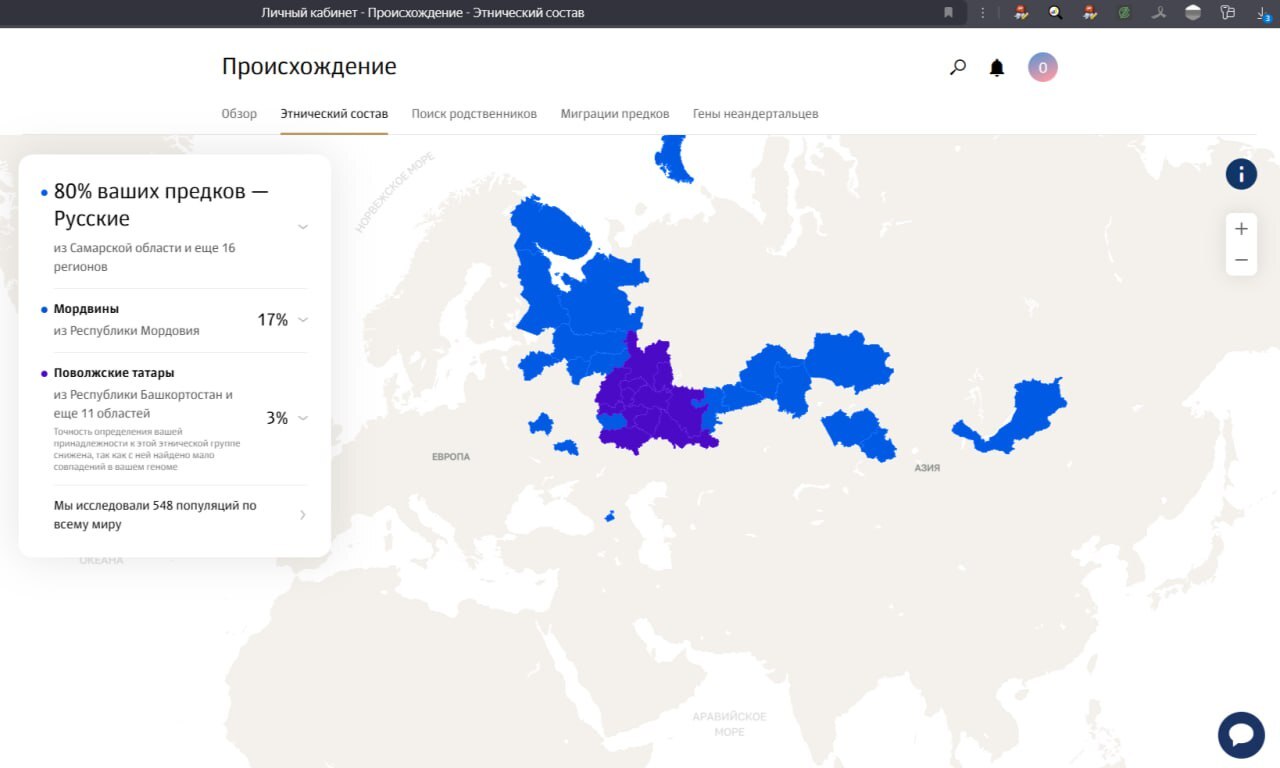Select the Этнический состав tab

pos(334,114)
